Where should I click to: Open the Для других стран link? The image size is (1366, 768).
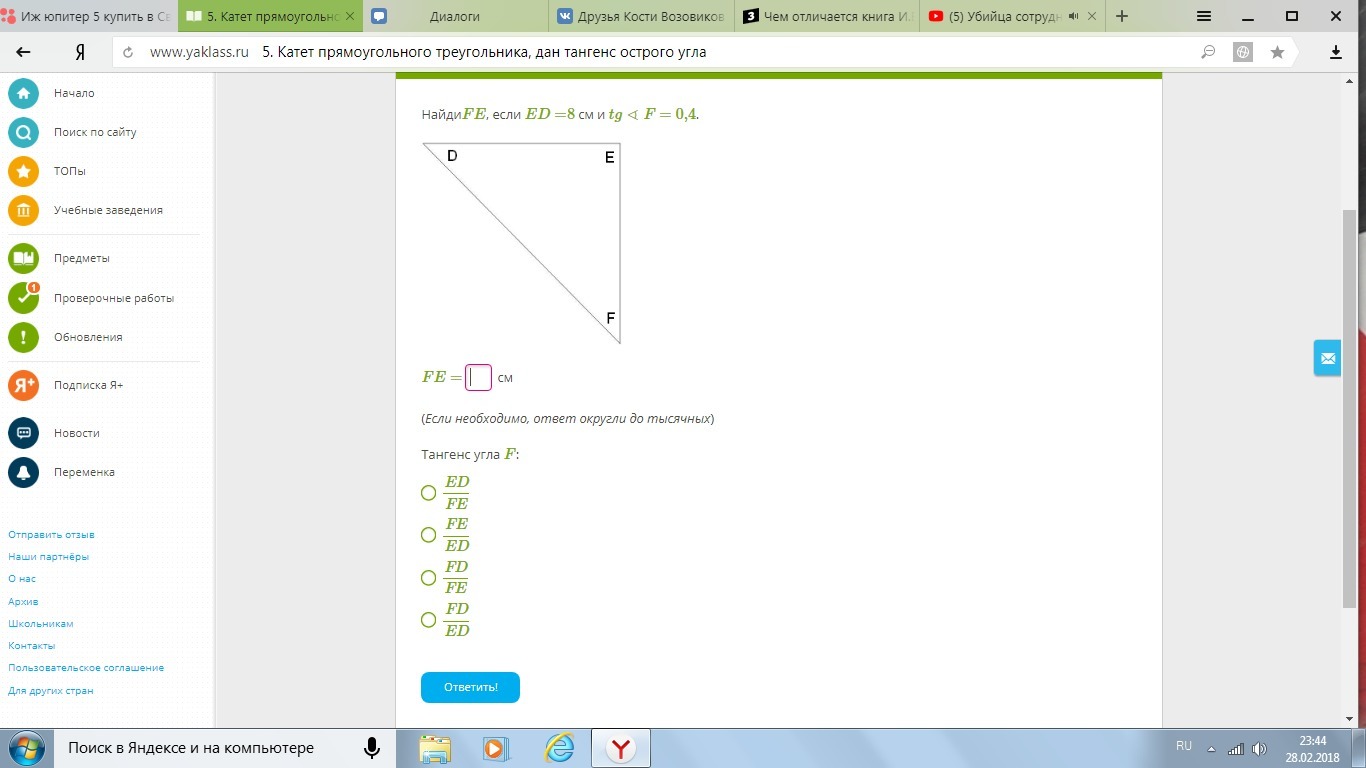pos(50,691)
